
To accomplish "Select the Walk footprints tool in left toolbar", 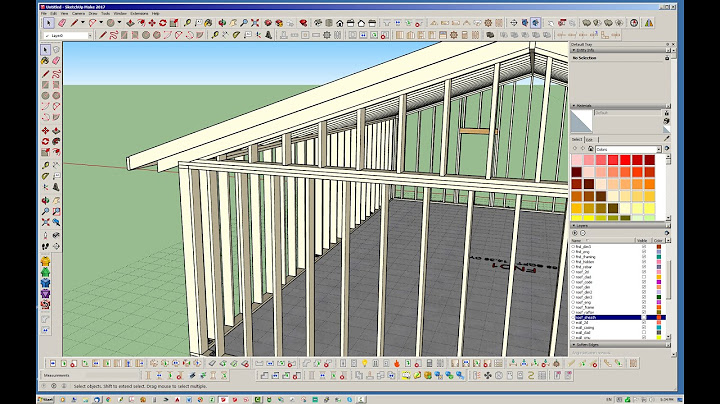I will point(45,247).
